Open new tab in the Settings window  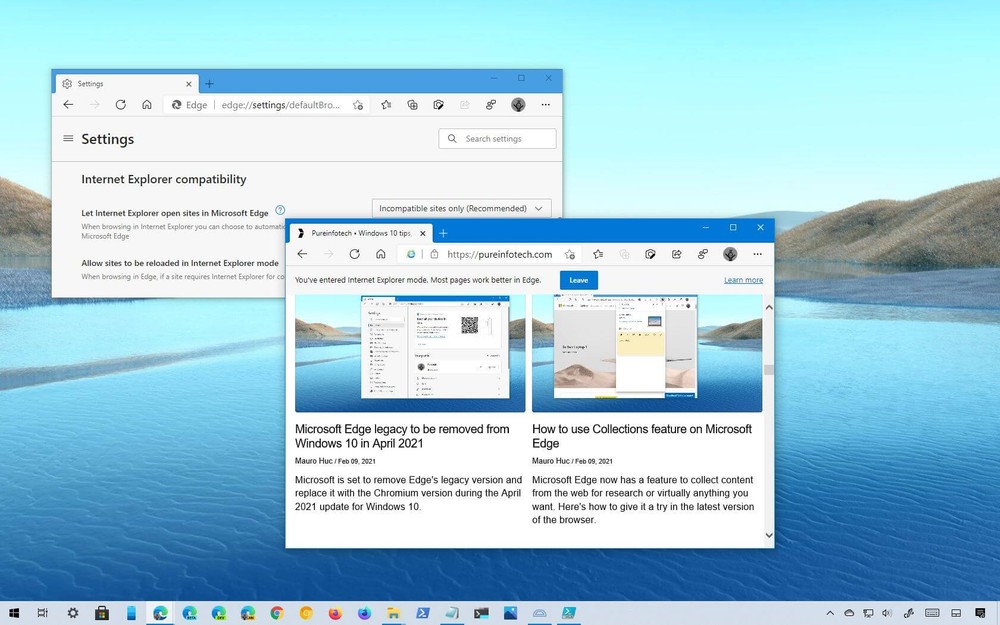click(x=209, y=84)
